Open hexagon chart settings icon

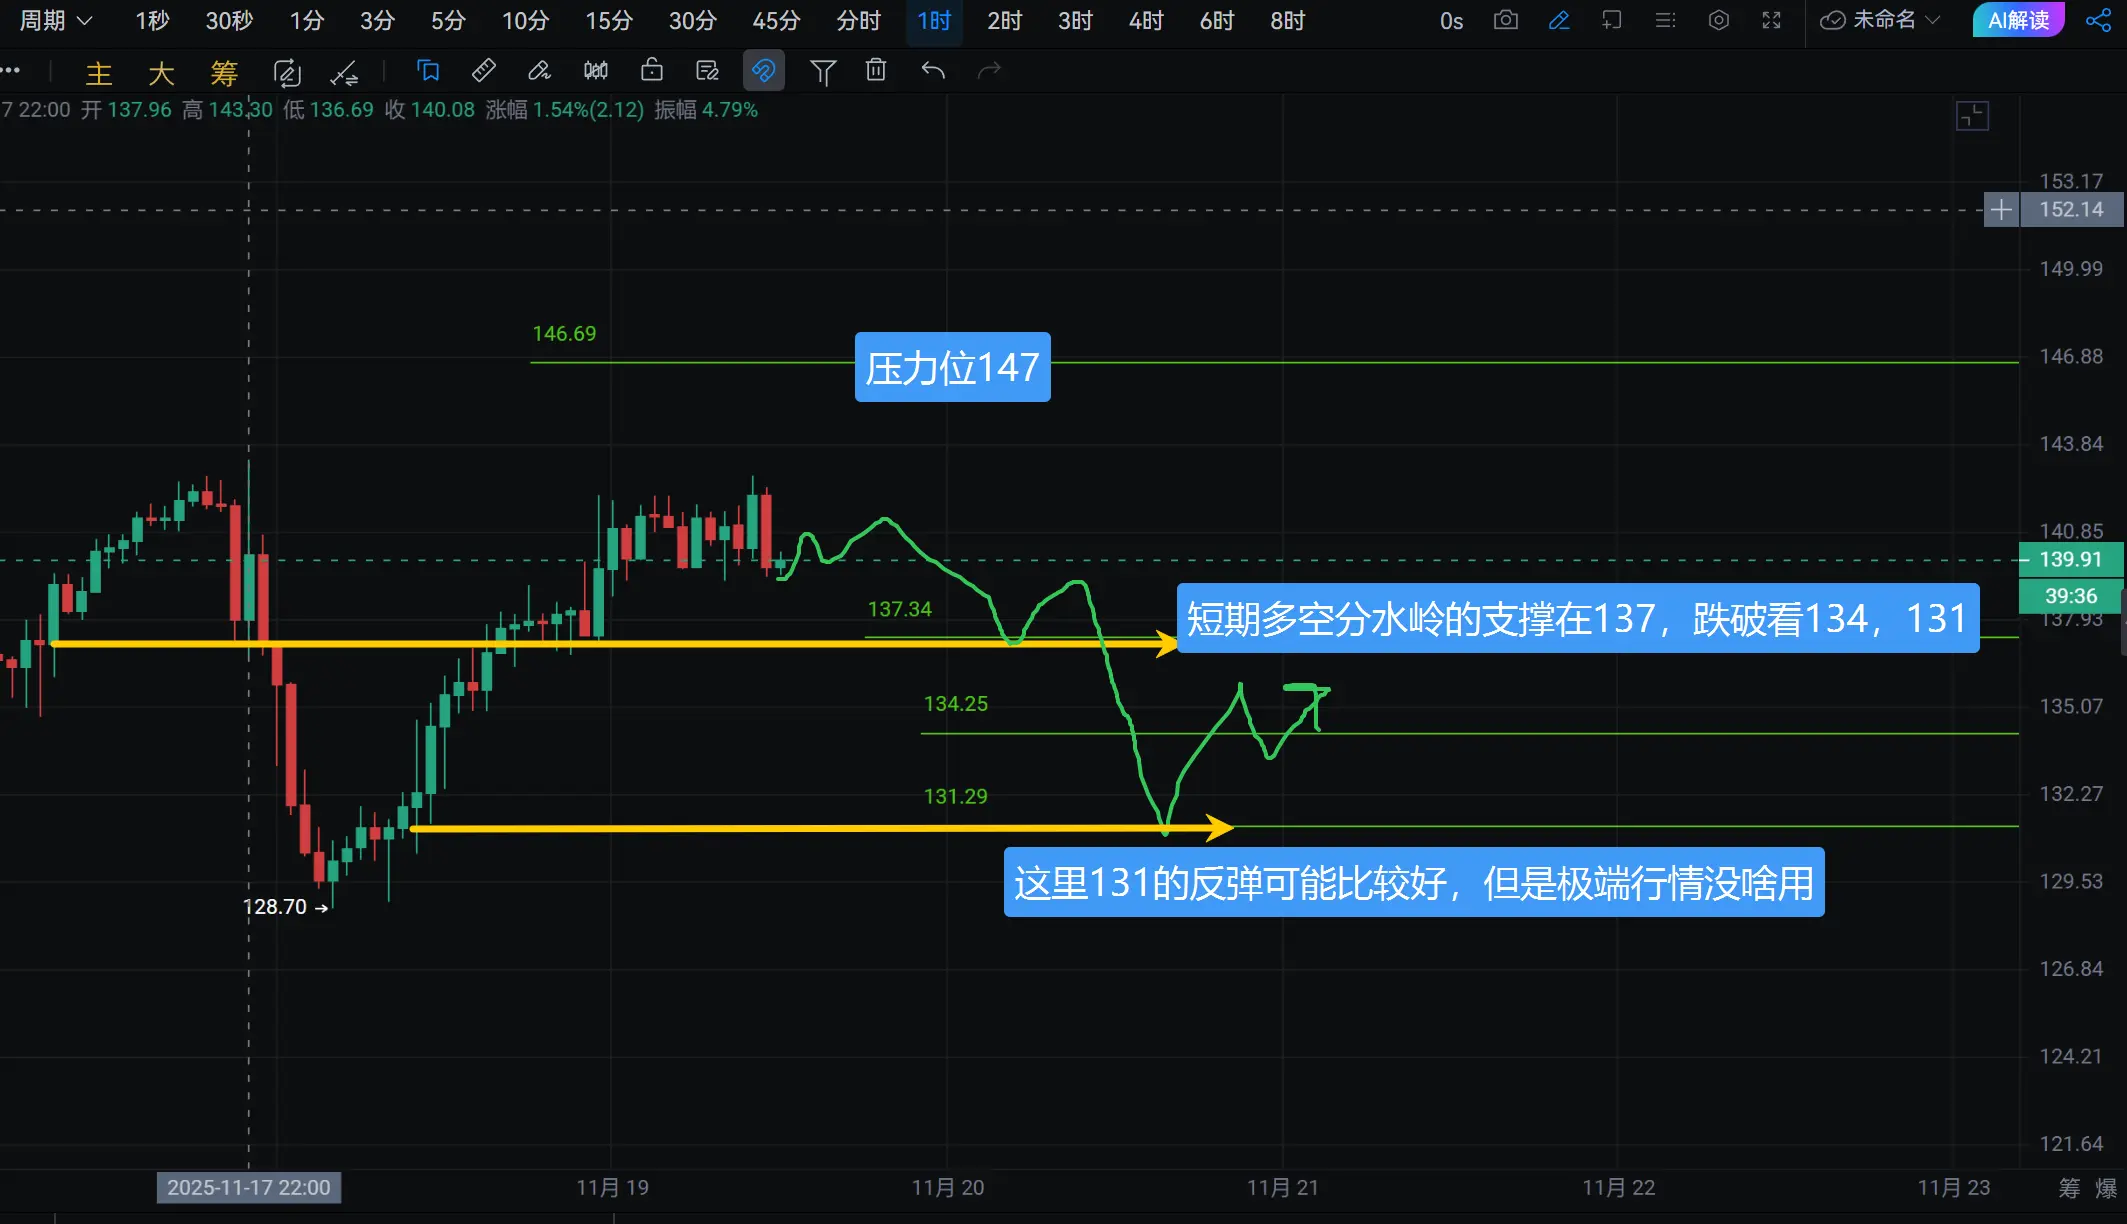(x=1718, y=20)
